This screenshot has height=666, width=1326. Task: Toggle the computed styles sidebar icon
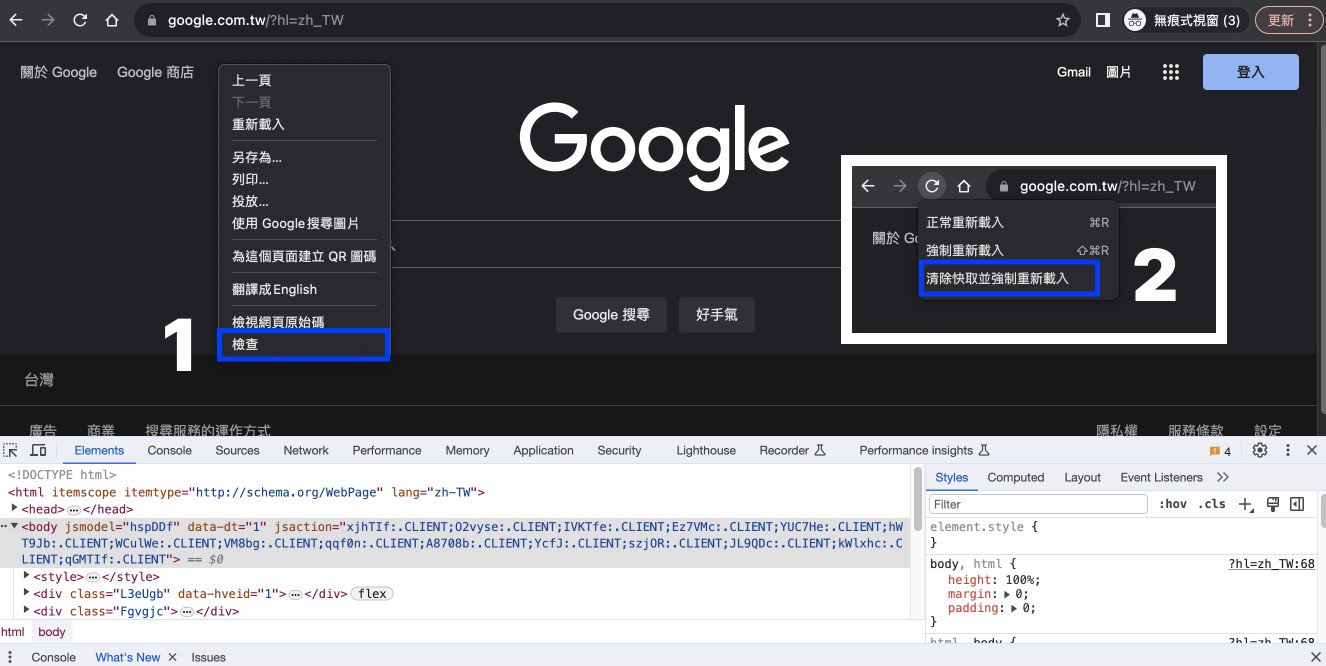1297,504
